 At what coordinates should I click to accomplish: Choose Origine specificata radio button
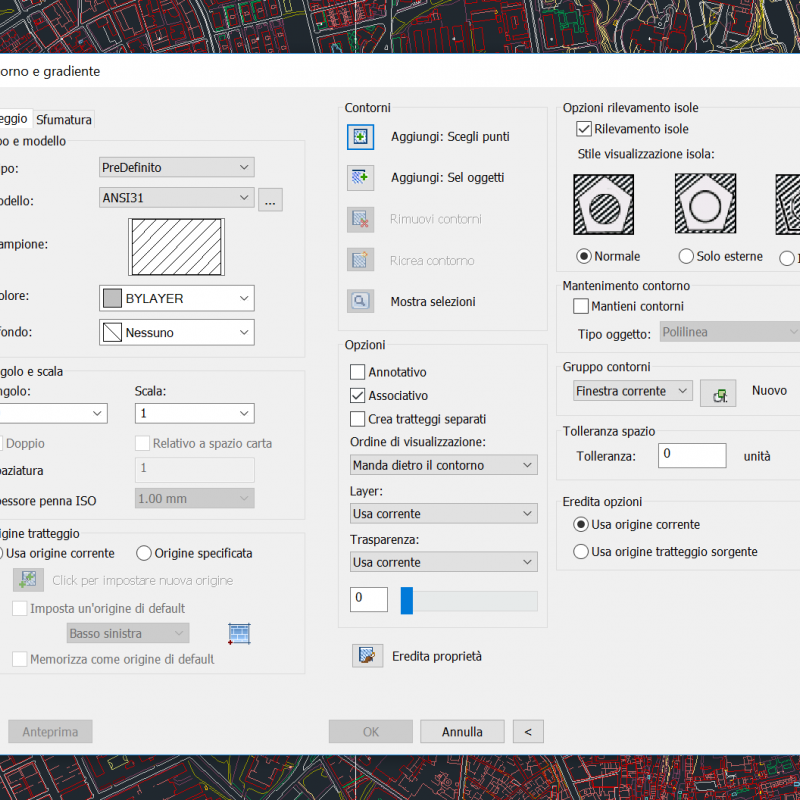coord(144,553)
